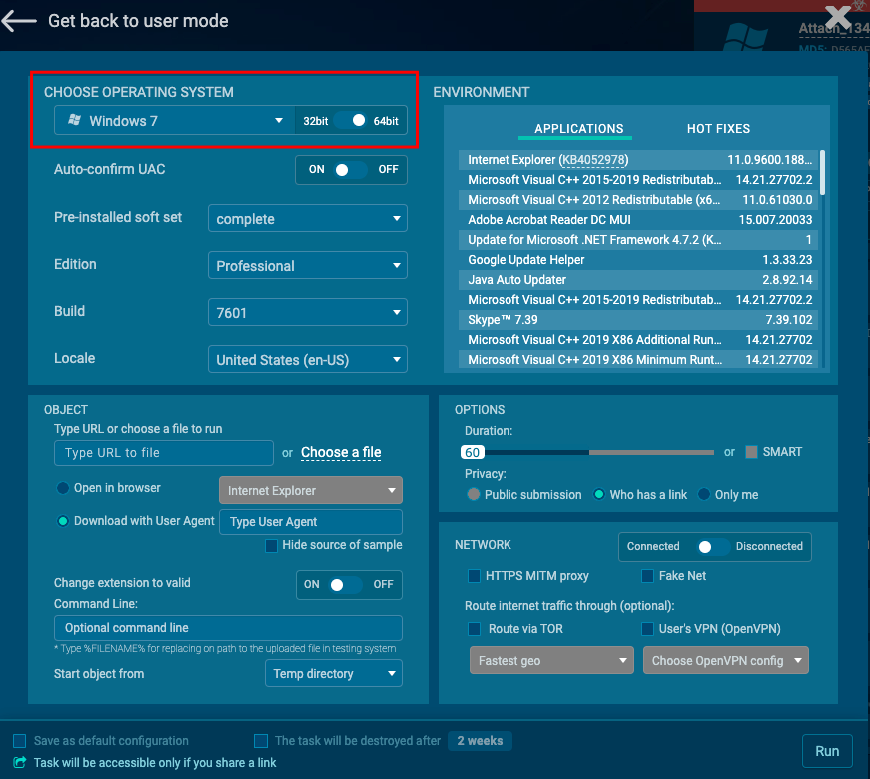Open the Locale United States dropdown

point(308,360)
